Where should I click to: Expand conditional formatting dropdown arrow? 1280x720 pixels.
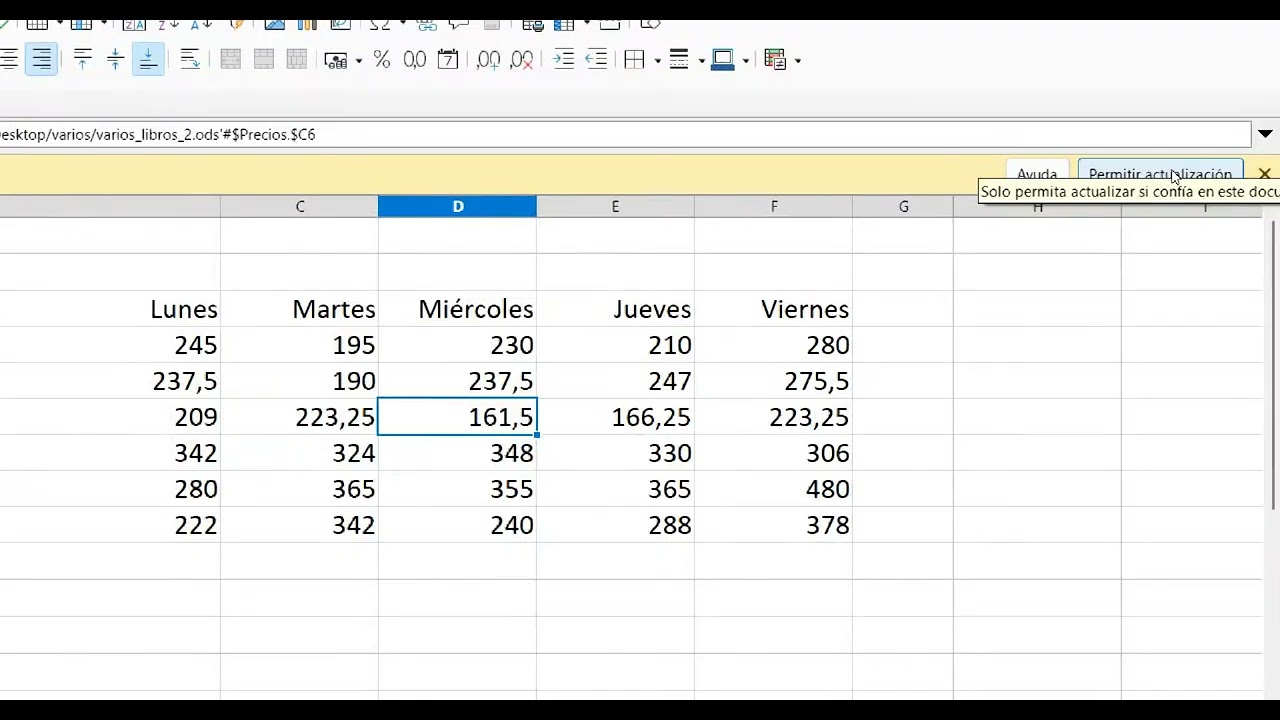798,61
